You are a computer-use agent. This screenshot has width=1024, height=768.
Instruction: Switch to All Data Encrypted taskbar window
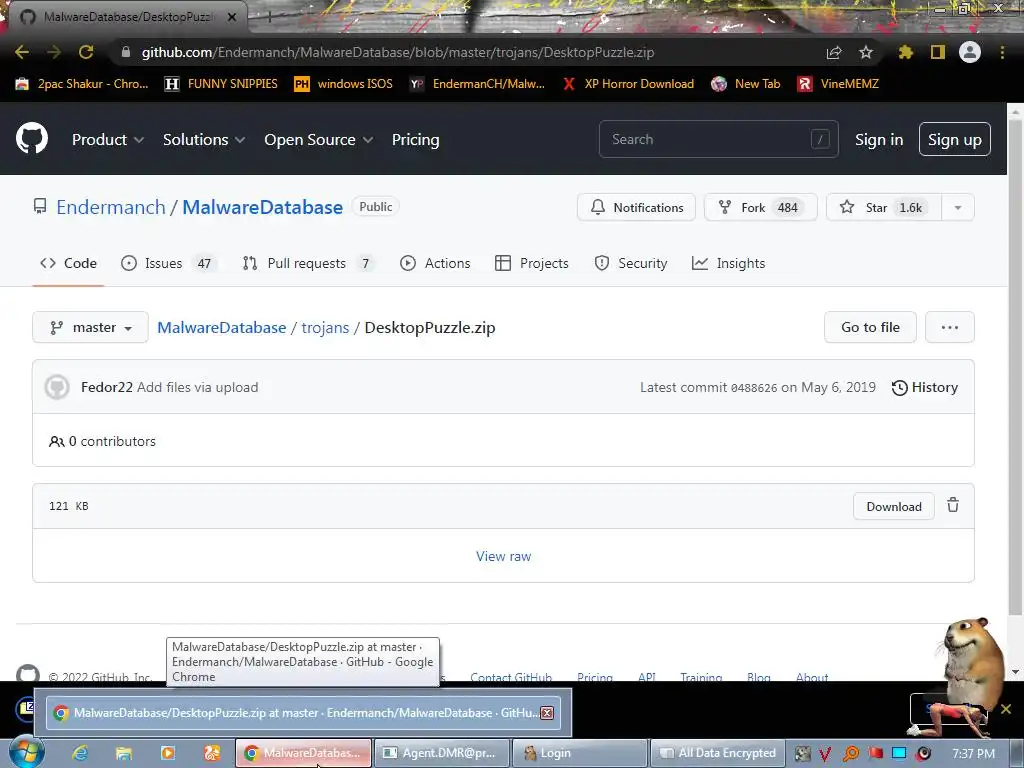pos(717,753)
